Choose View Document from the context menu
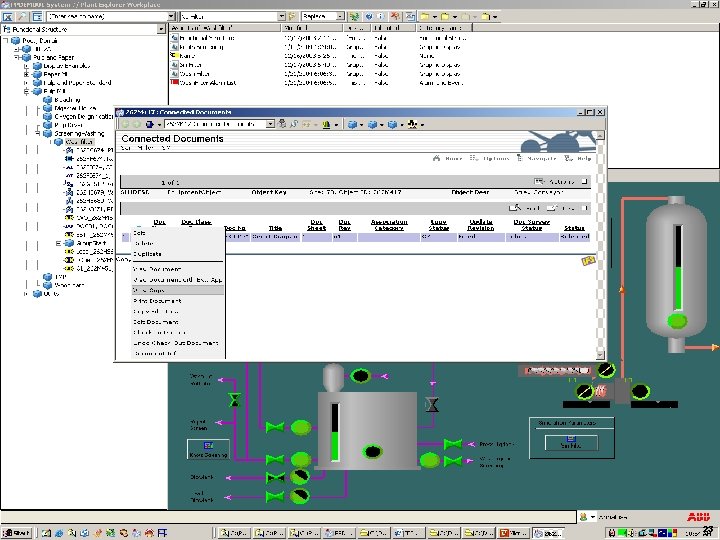This screenshot has width=720, height=540. 157,269
